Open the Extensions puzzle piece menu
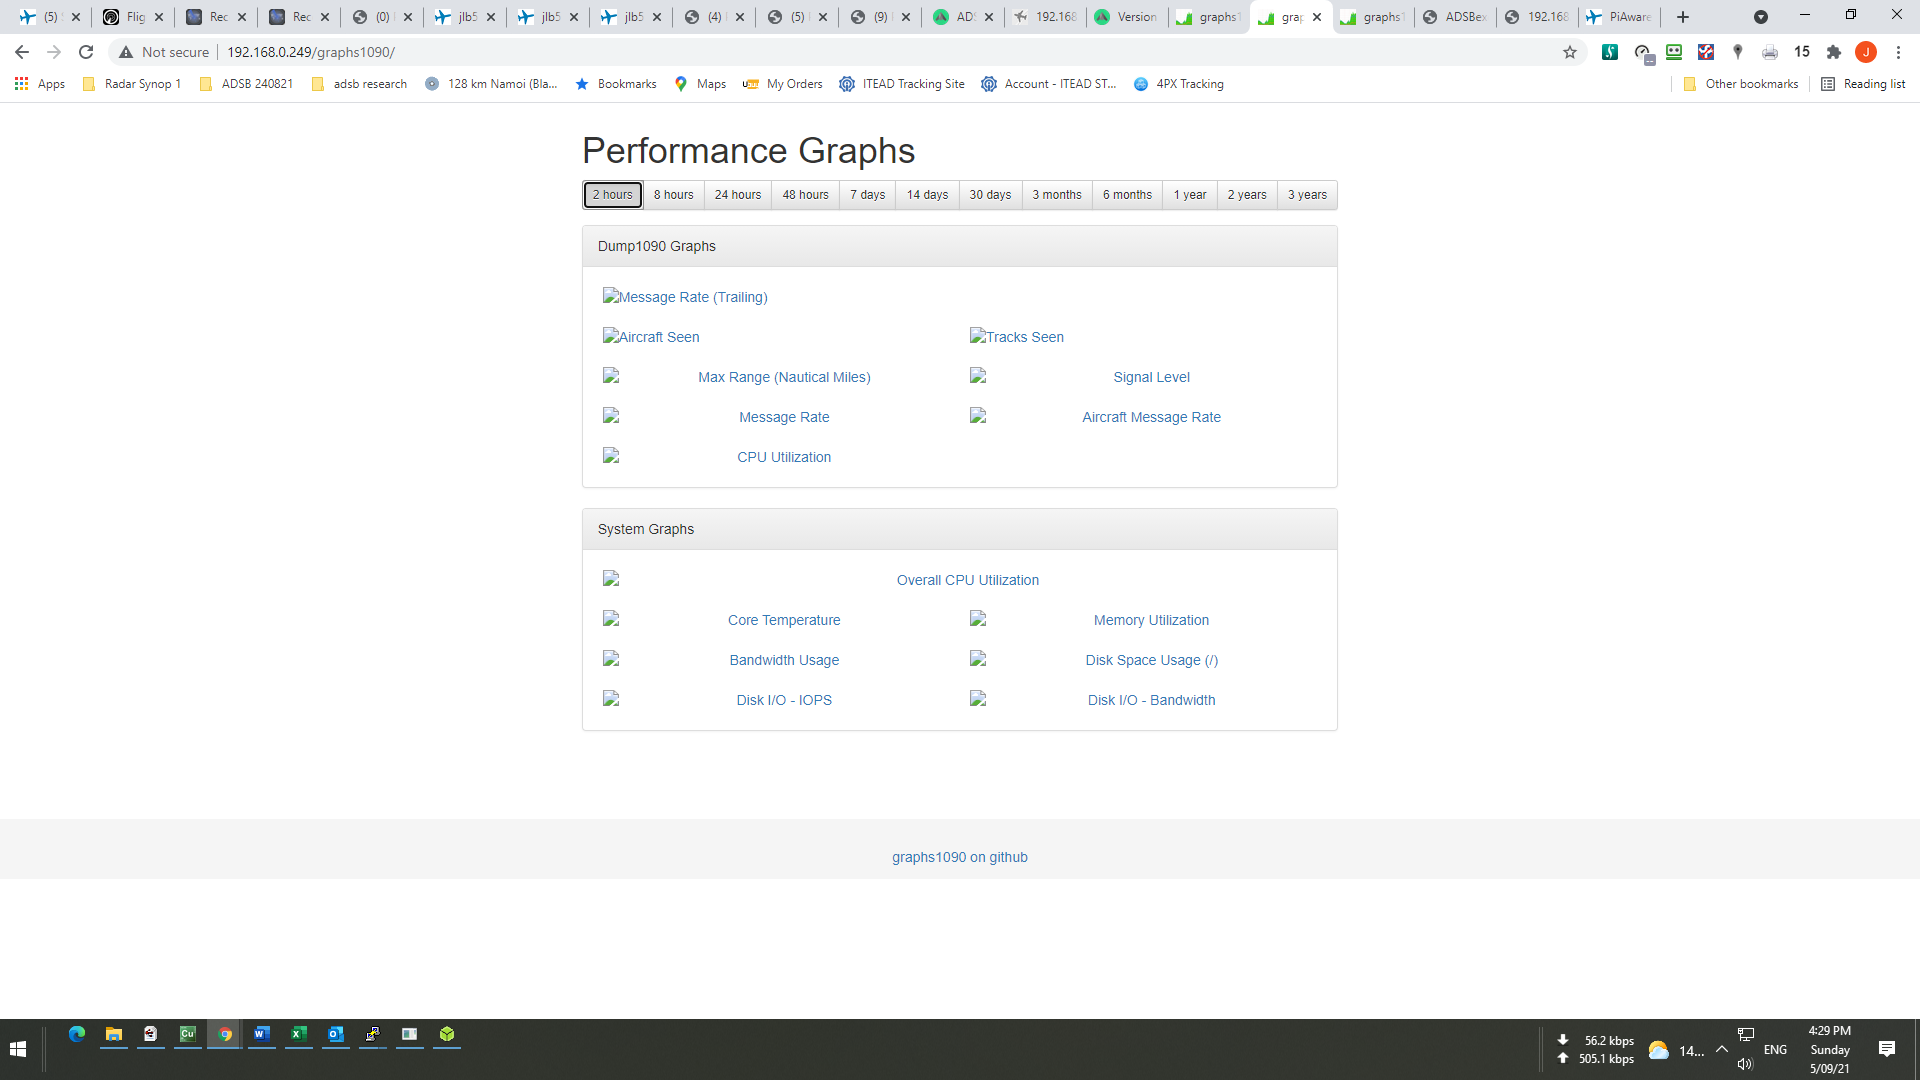The image size is (1920, 1080). point(1833,52)
